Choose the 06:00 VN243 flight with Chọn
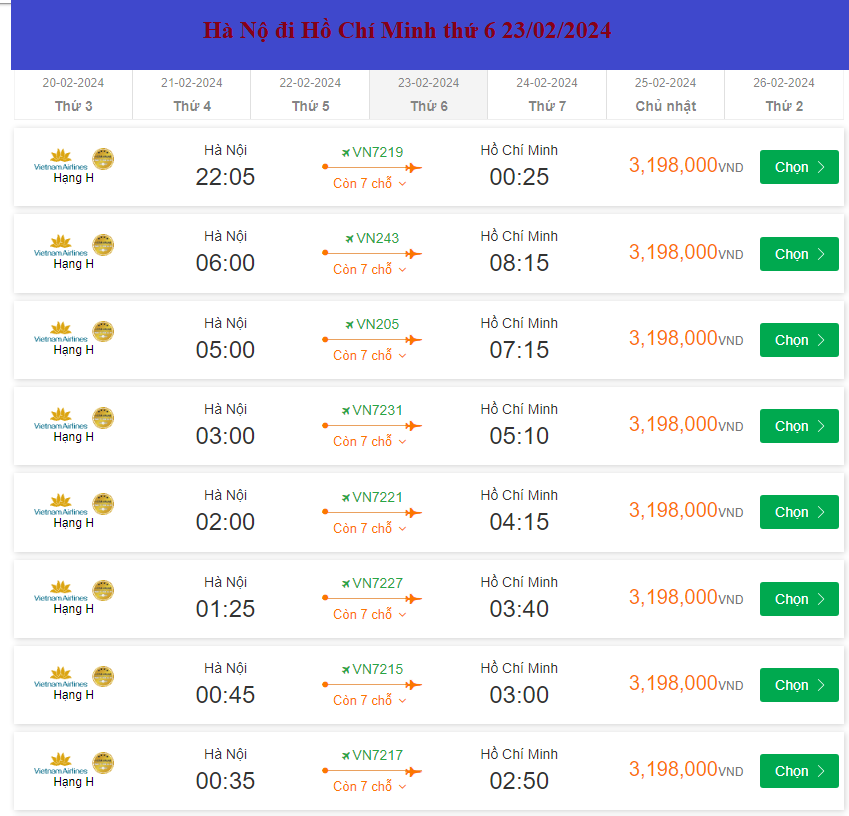 click(x=798, y=254)
